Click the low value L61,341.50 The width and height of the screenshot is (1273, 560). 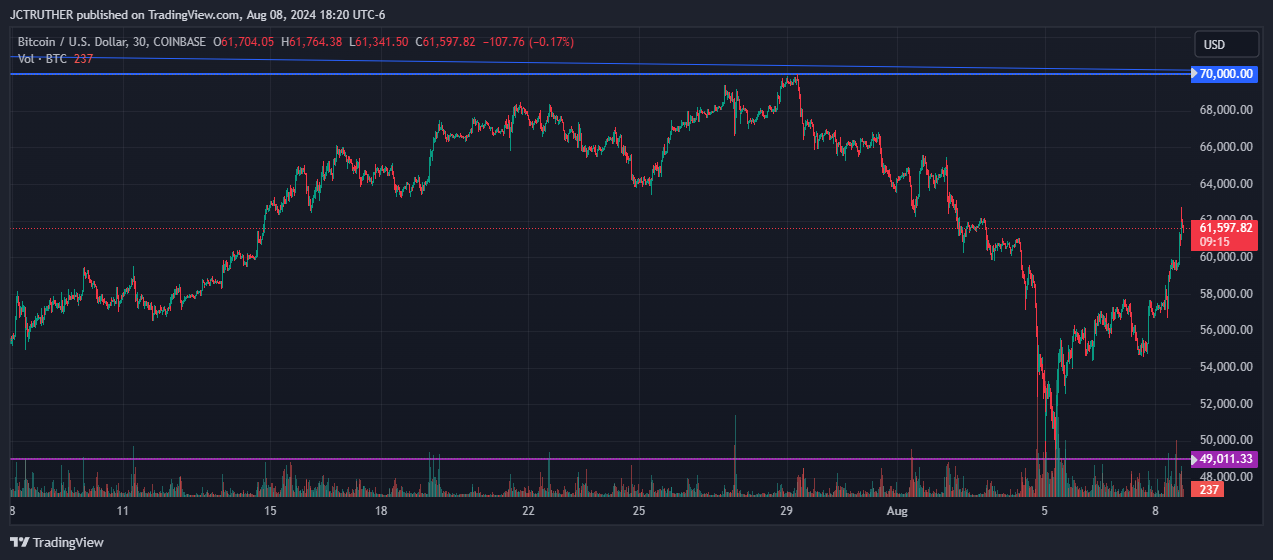[378, 42]
